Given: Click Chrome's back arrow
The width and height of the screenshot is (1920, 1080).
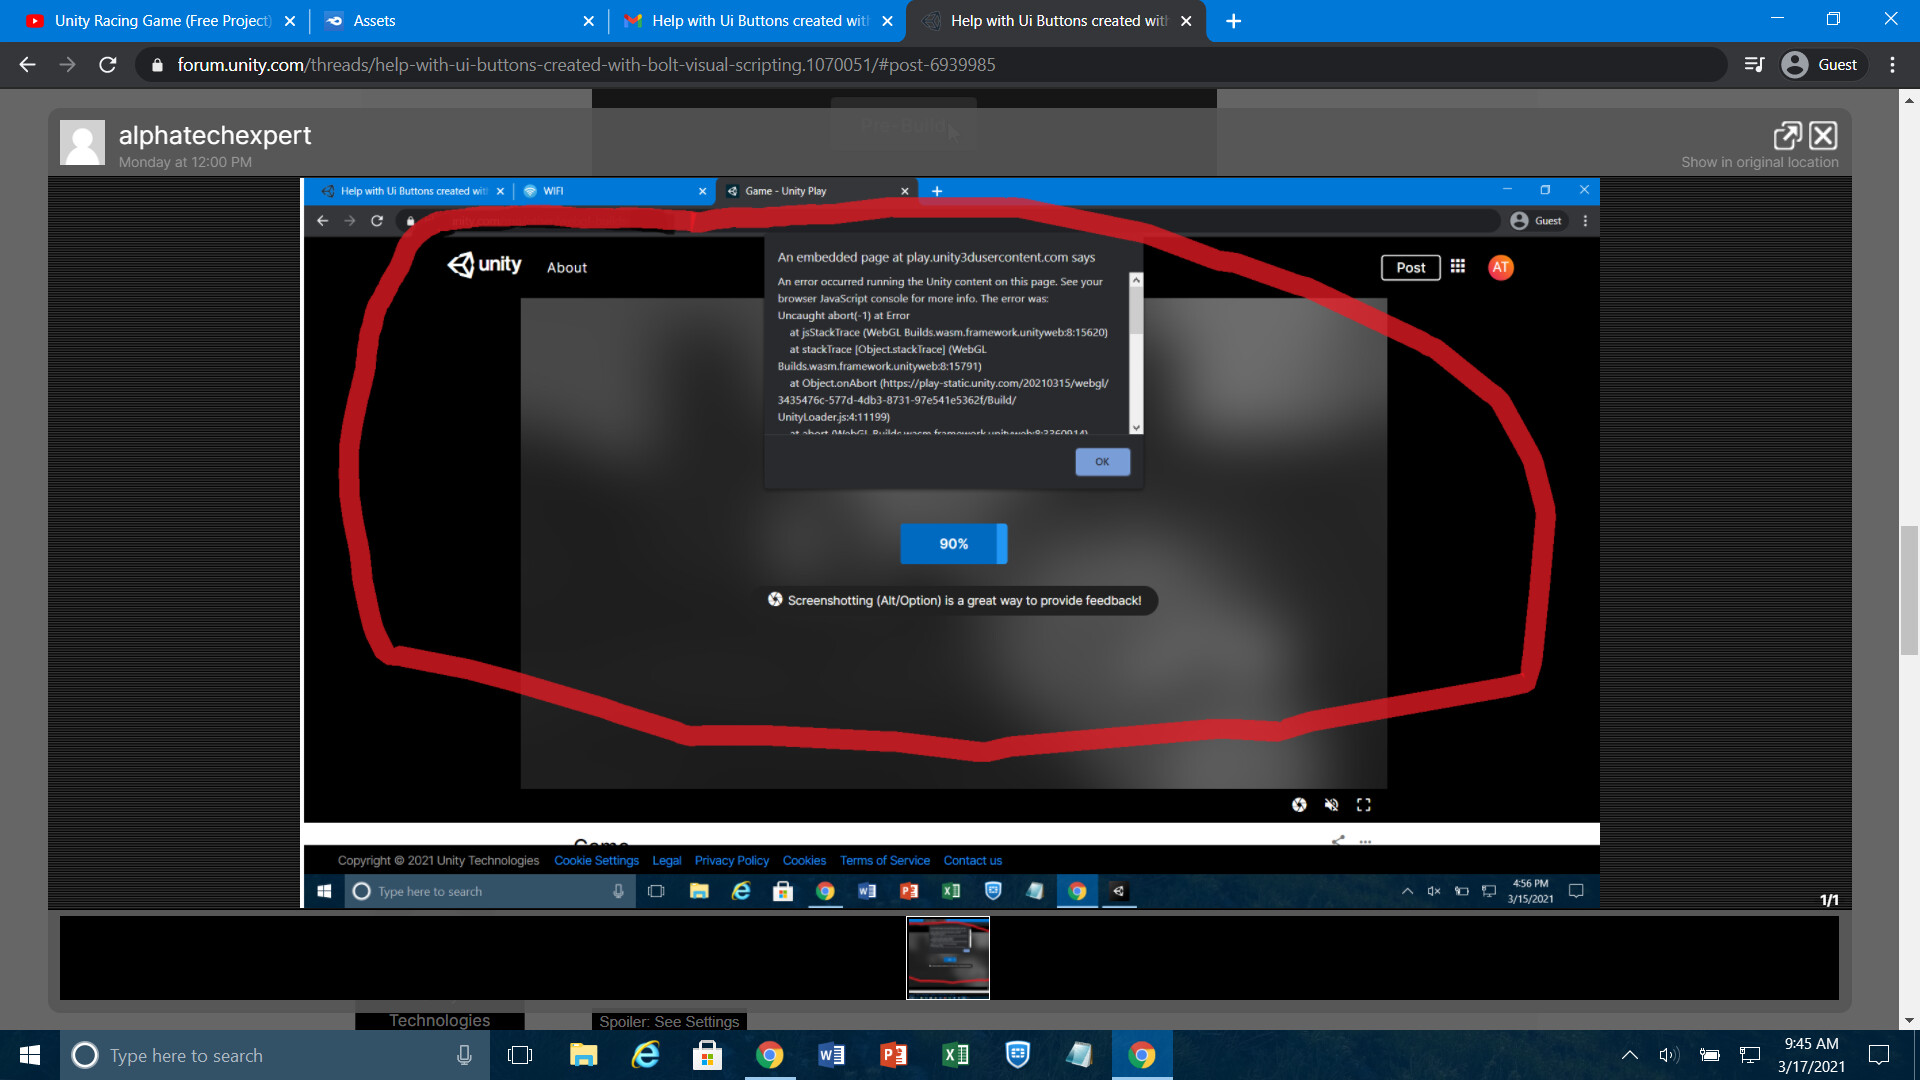Looking at the screenshot, I should pos(27,65).
